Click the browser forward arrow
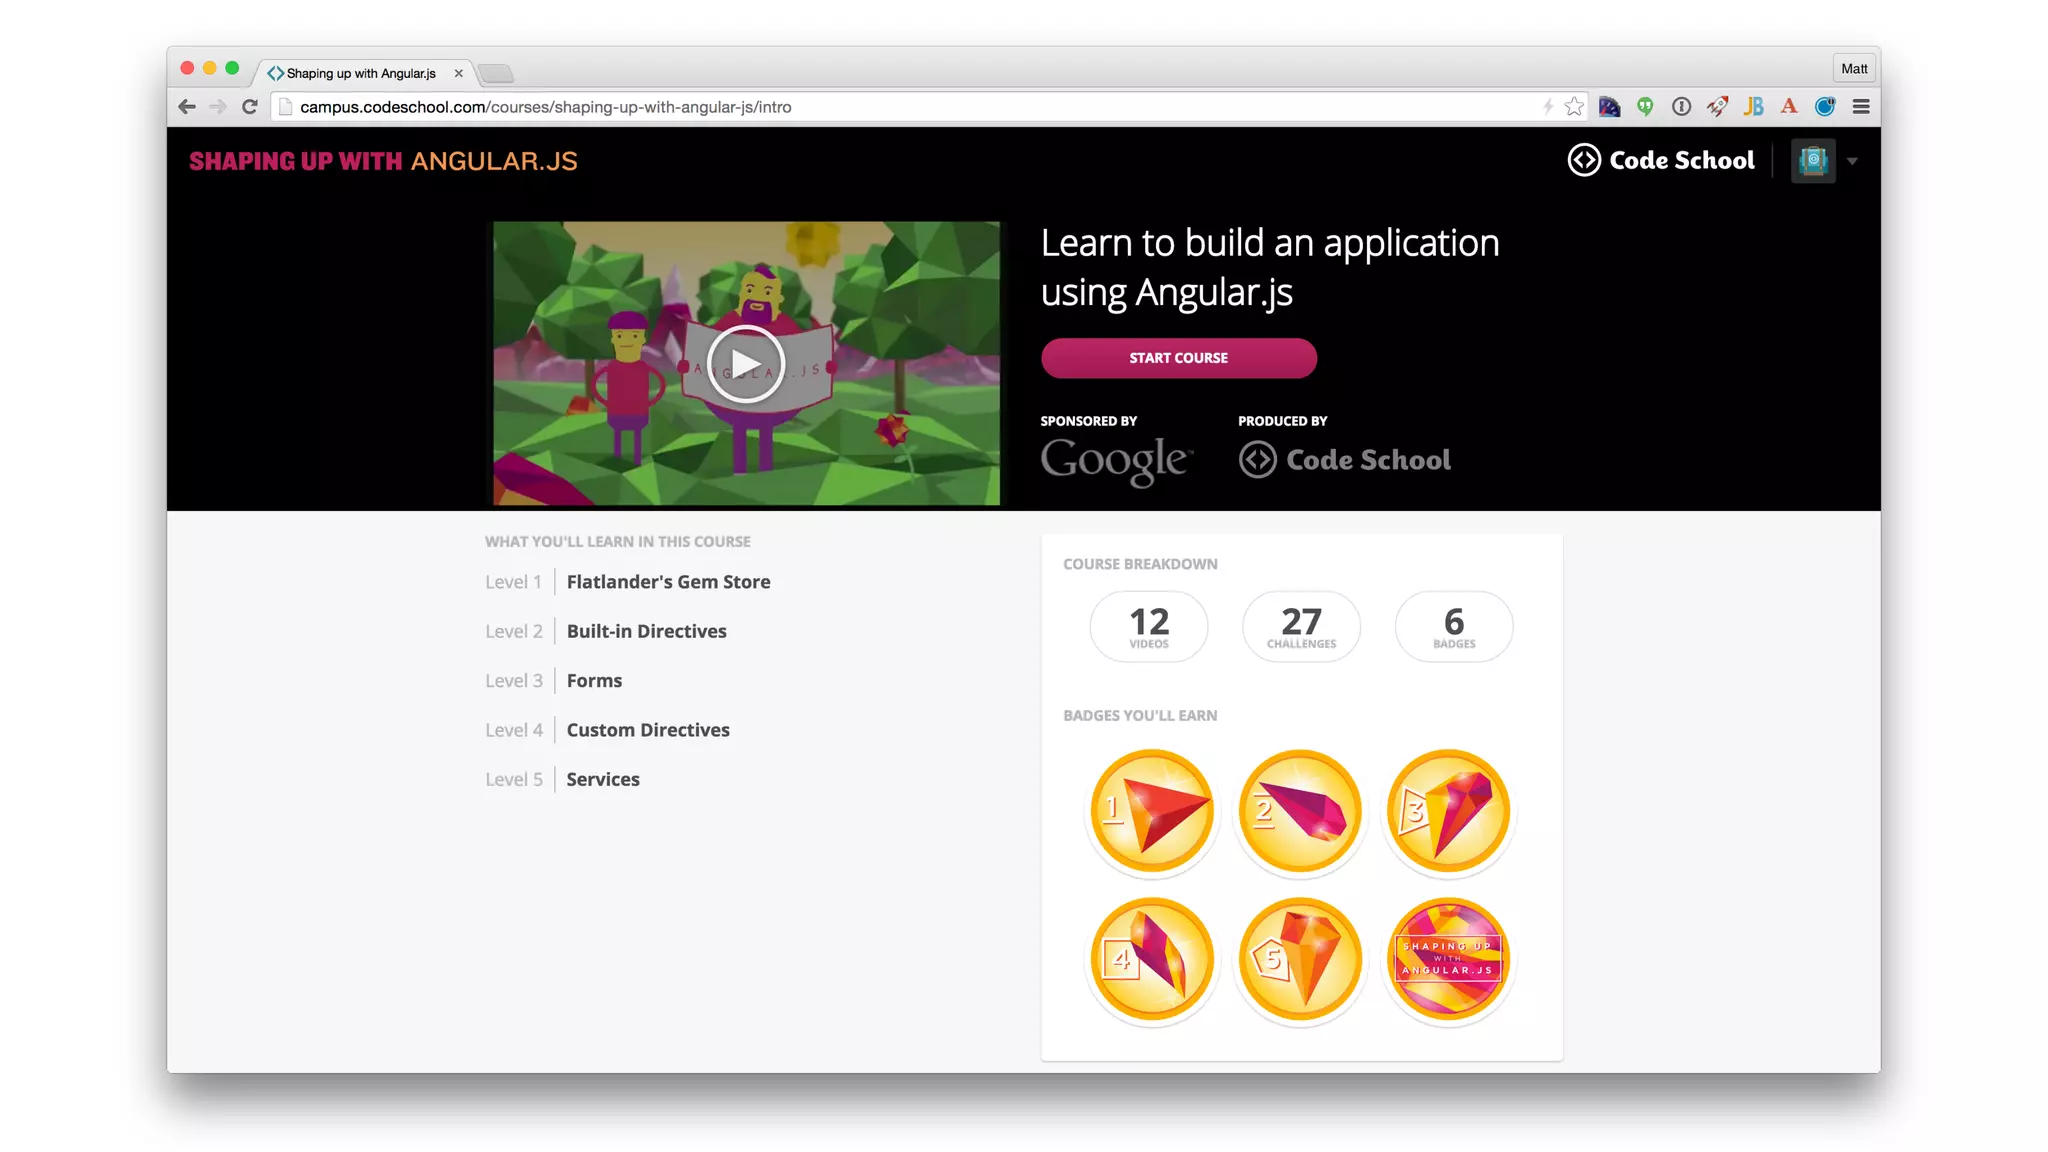This screenshot has height=1152, width=2048. tap(218, 107)
